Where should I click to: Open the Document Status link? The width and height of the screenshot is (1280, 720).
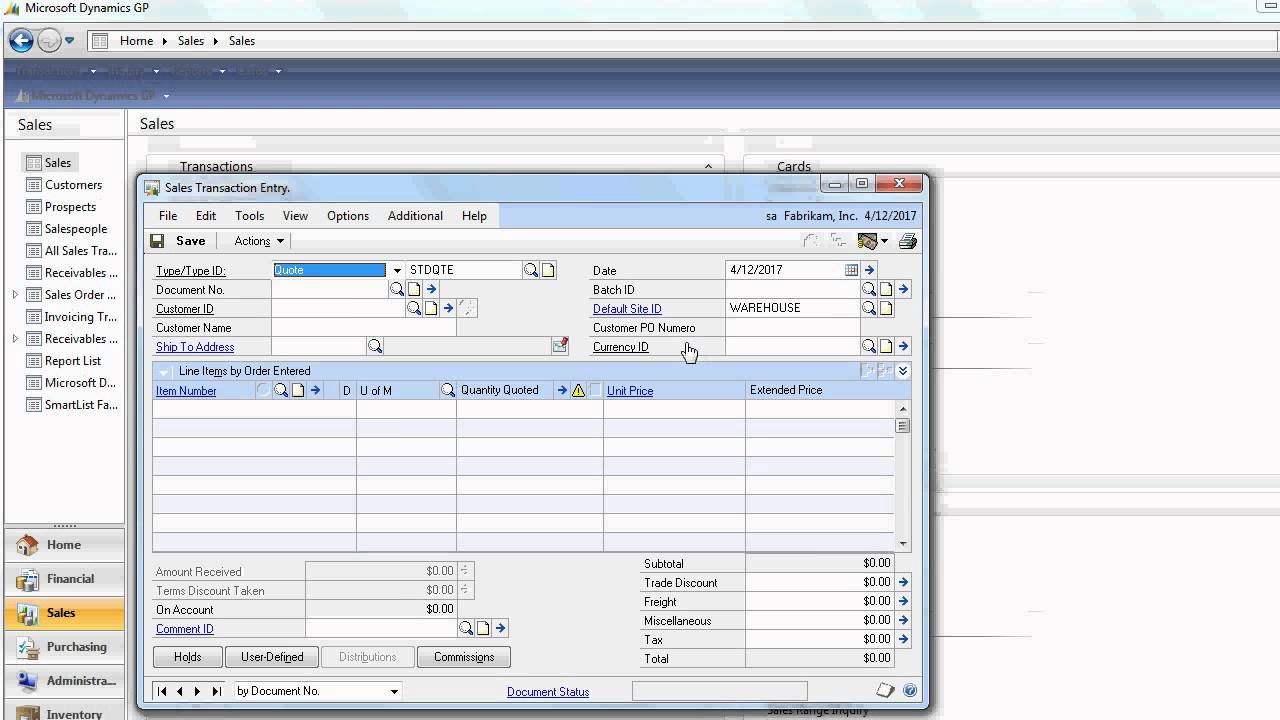coord(548,692)
